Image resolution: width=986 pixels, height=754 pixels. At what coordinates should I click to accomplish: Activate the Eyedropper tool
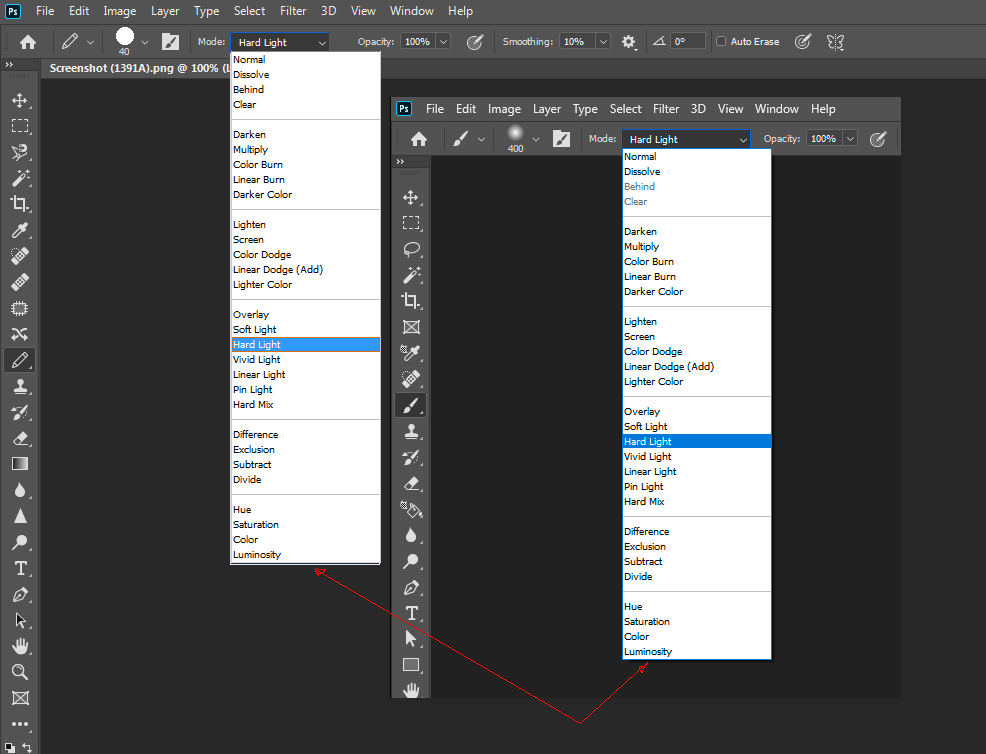point(20,229)
